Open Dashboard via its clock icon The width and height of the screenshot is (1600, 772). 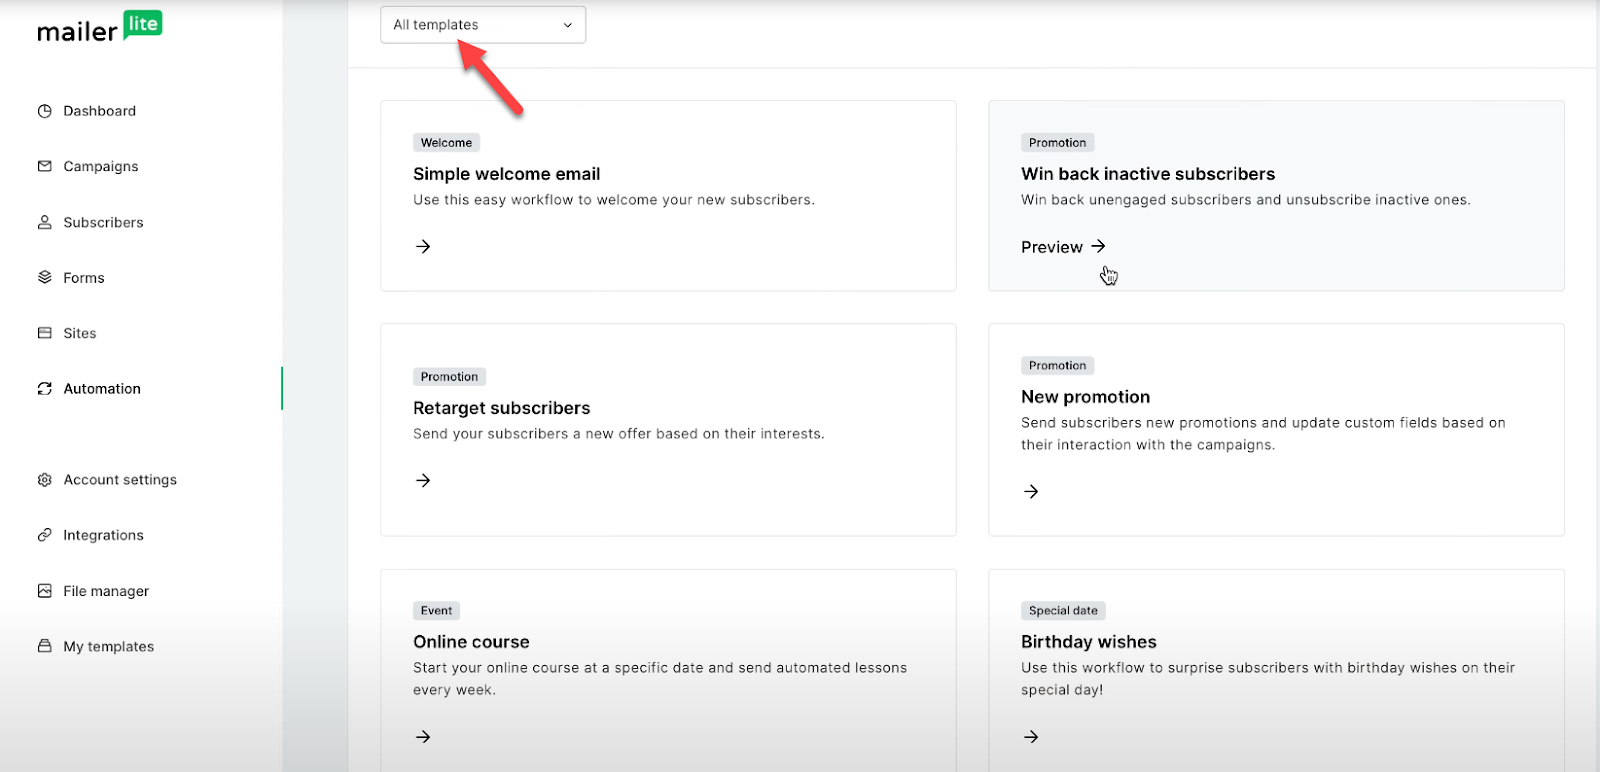point(44,111)
